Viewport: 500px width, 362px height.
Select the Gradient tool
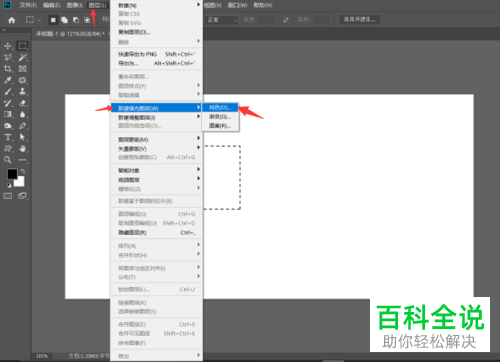pos(8,114)
